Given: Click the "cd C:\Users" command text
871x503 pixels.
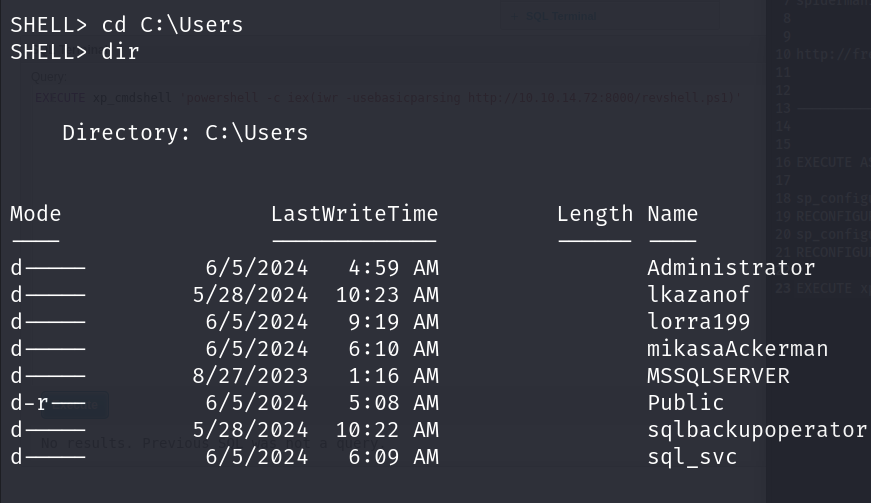Looking at the screenshot, I should tap(172, 25).
